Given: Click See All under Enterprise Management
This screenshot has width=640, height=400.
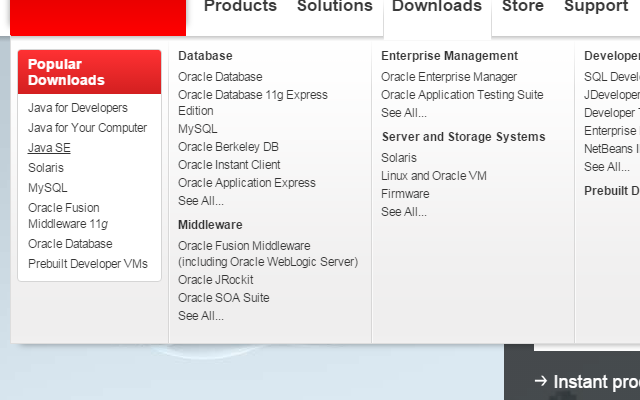Looking at the screenshot, I should point(404,113).
